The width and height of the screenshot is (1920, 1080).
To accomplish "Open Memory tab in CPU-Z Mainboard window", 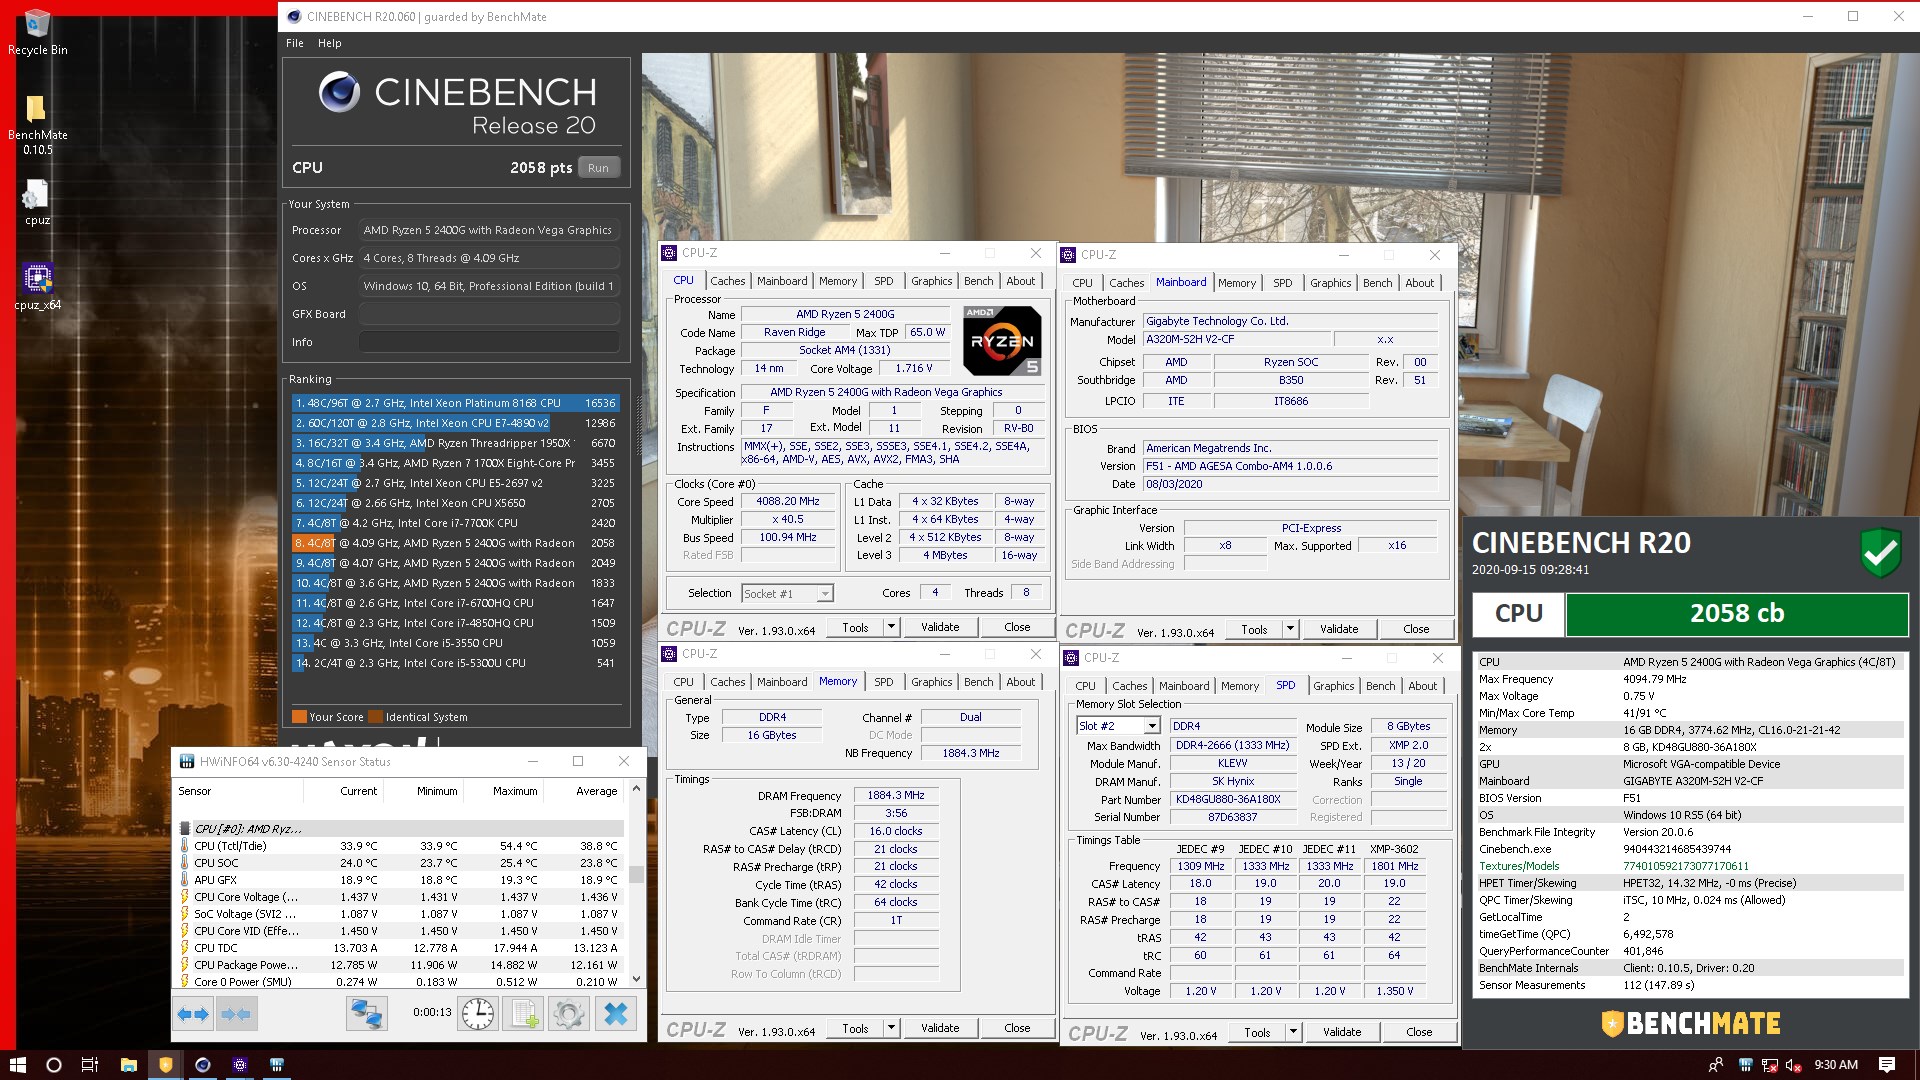I will point(1237,283).
